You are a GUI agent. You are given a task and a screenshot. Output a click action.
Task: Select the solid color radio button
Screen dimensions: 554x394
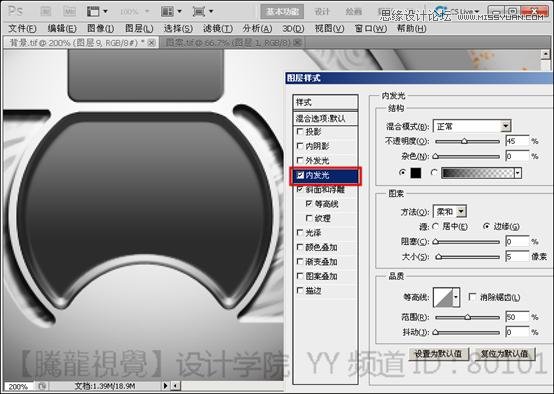tap(402, 172)
